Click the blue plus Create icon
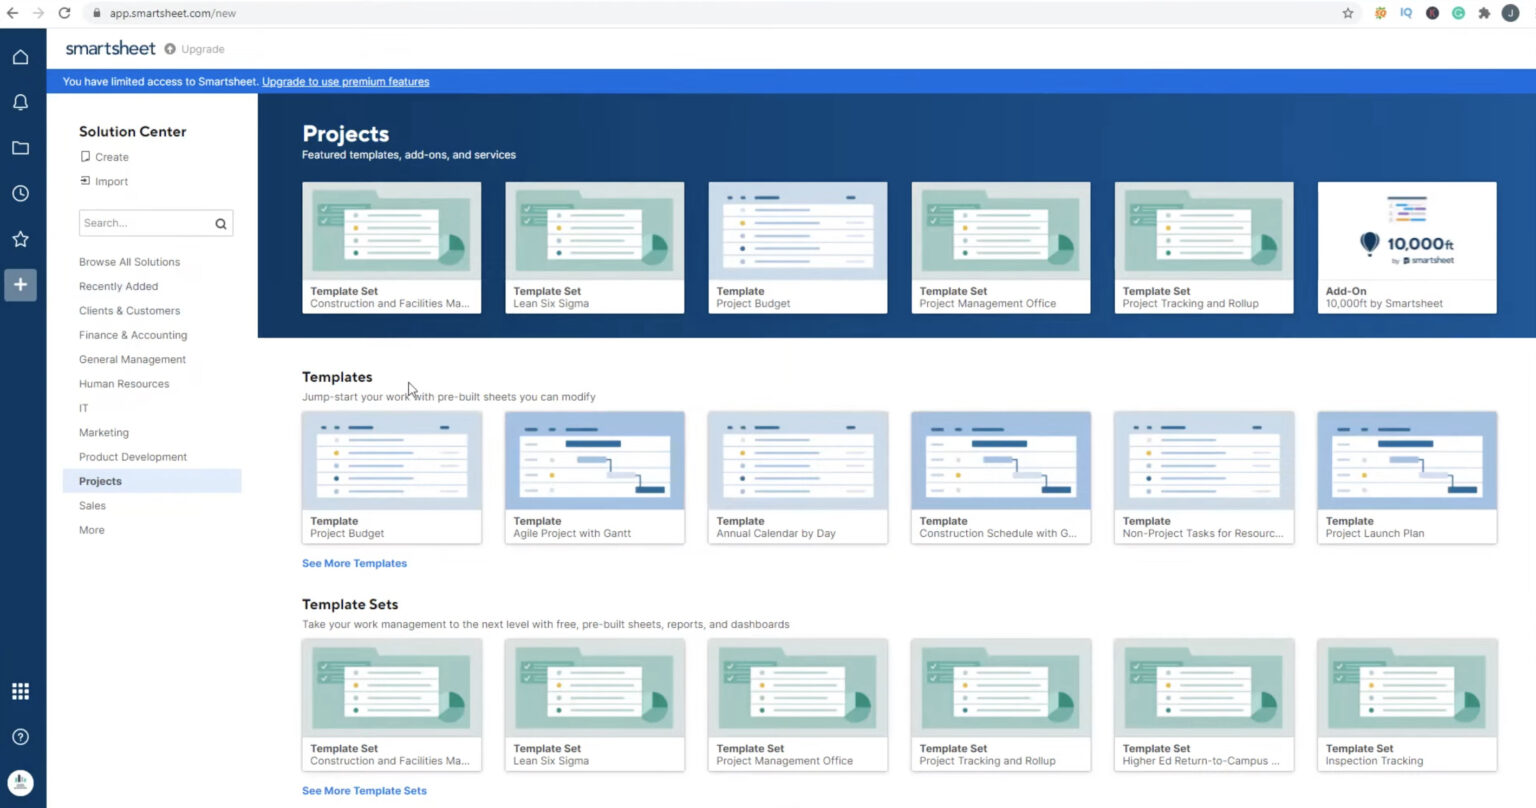The width and height of the screenshot is (1536, 808). click(x=20, y=284)
